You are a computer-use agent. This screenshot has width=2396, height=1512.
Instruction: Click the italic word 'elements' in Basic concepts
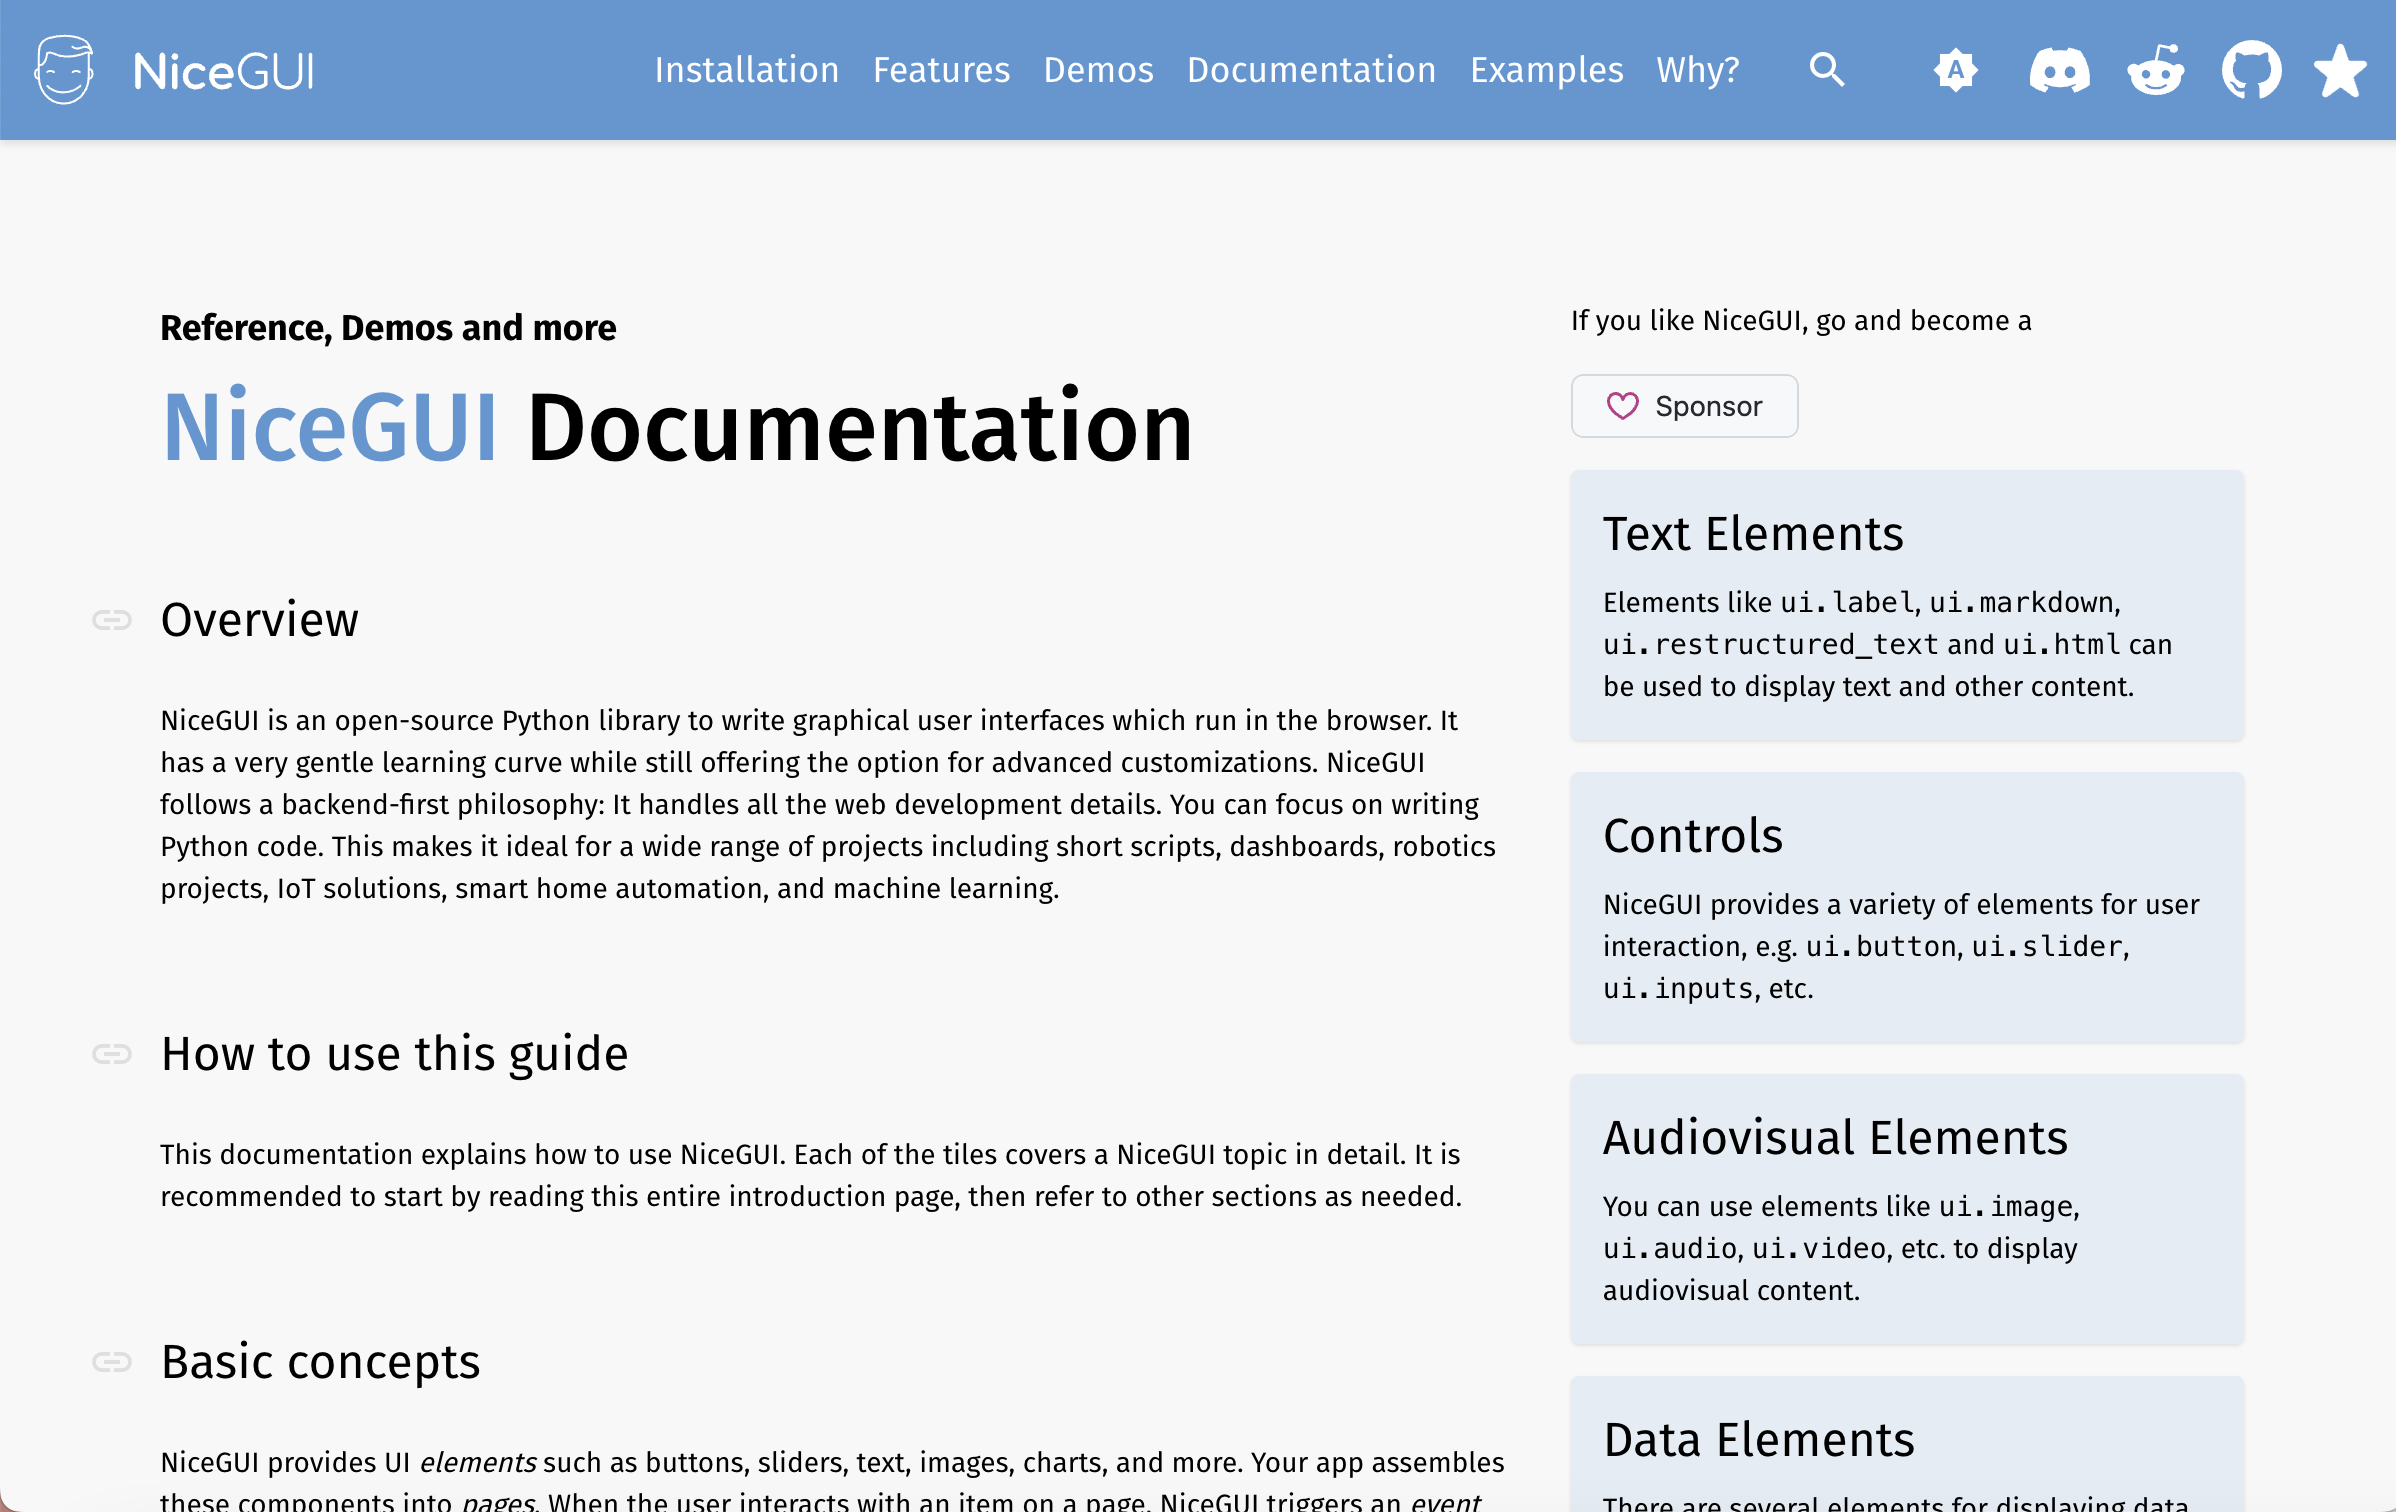(477, 1462)
